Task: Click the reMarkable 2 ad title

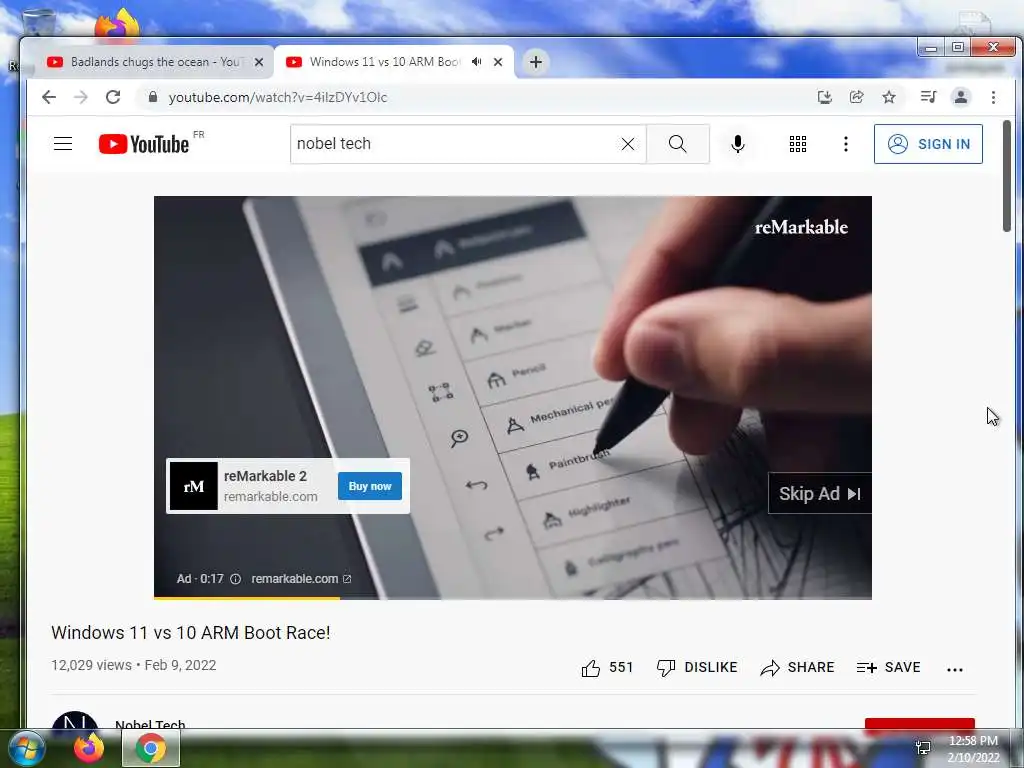Action: pos(265,476)
